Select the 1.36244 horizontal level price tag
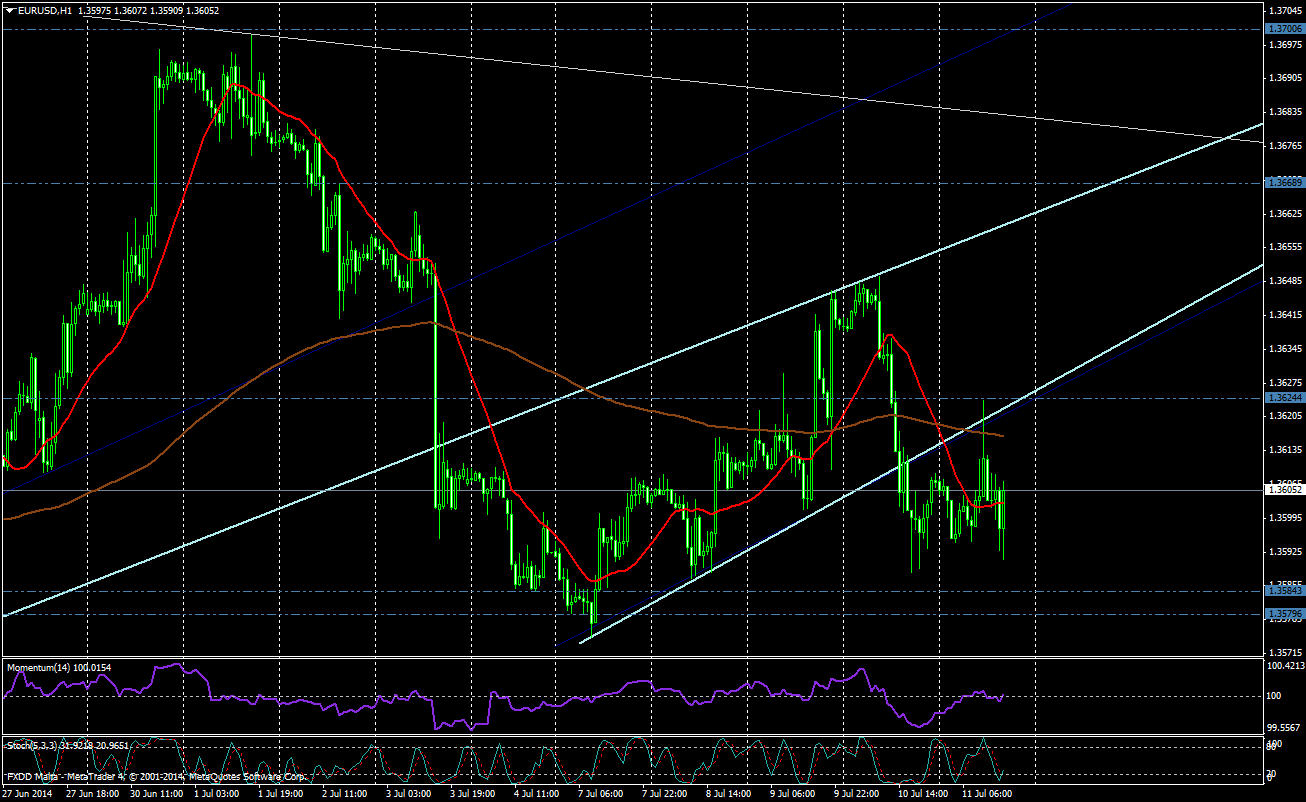1306x802 pixels. 1283,398
